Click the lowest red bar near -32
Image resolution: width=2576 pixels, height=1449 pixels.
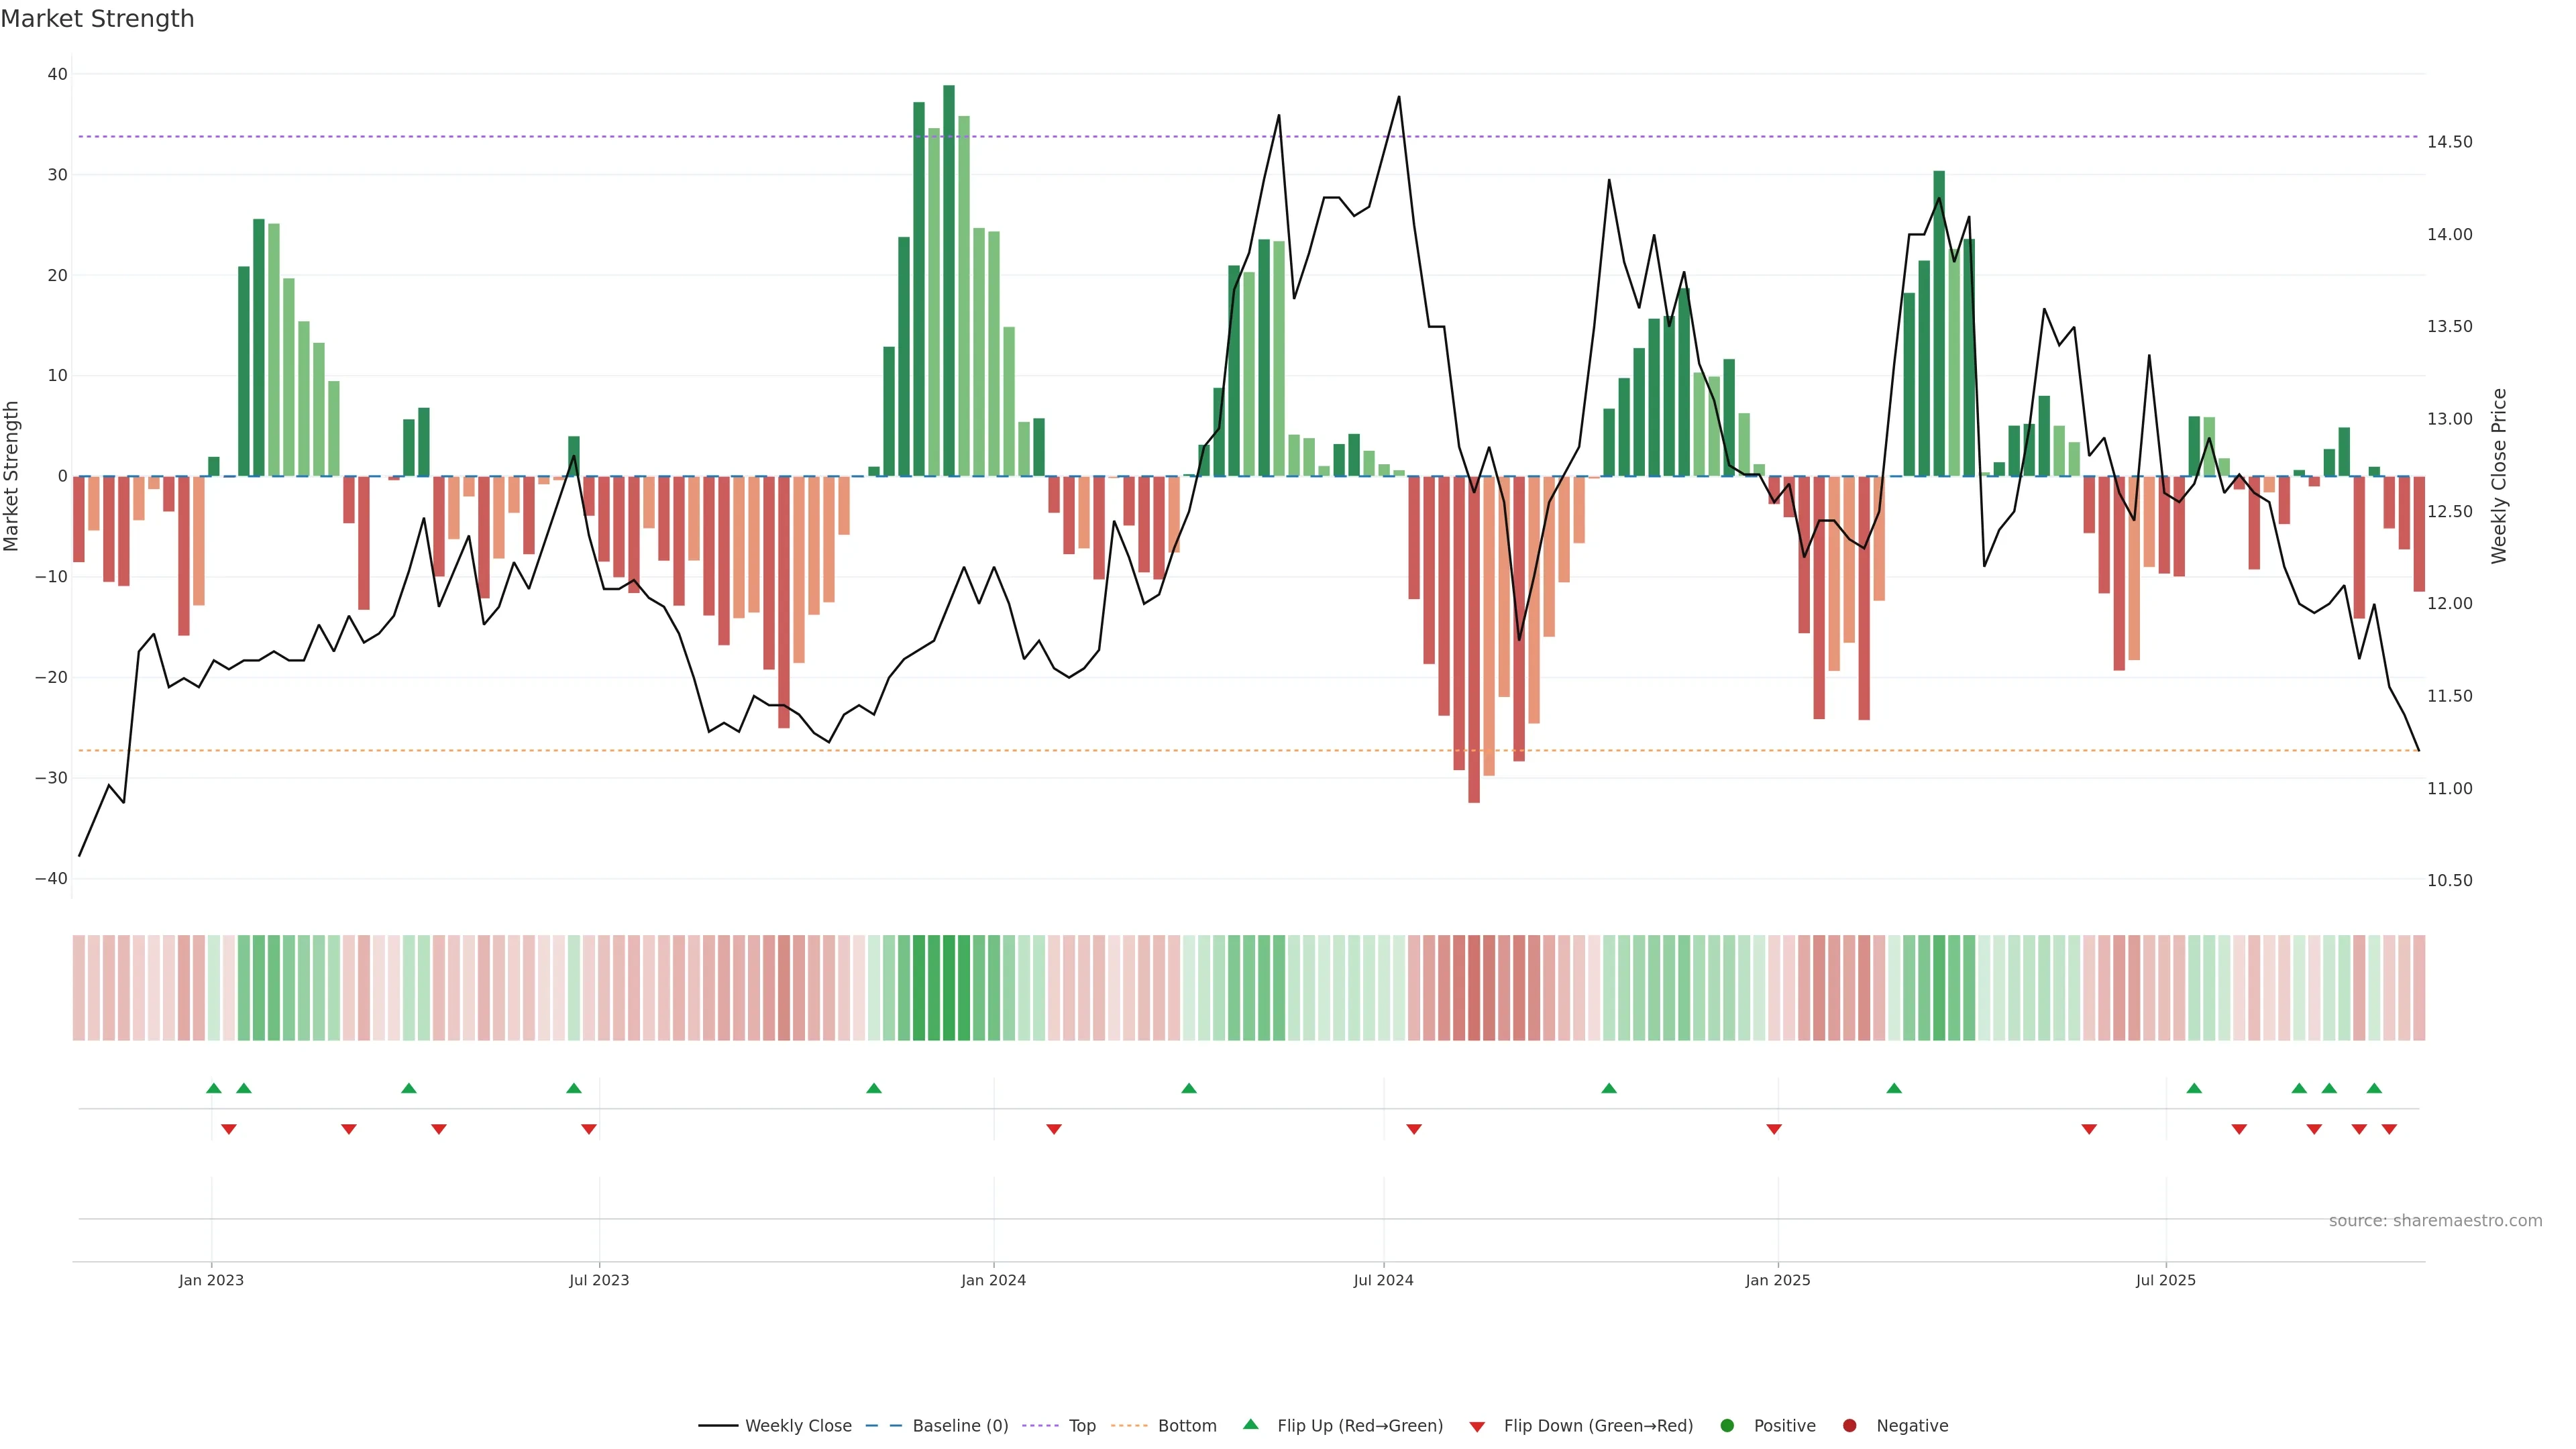(1474, 640)
